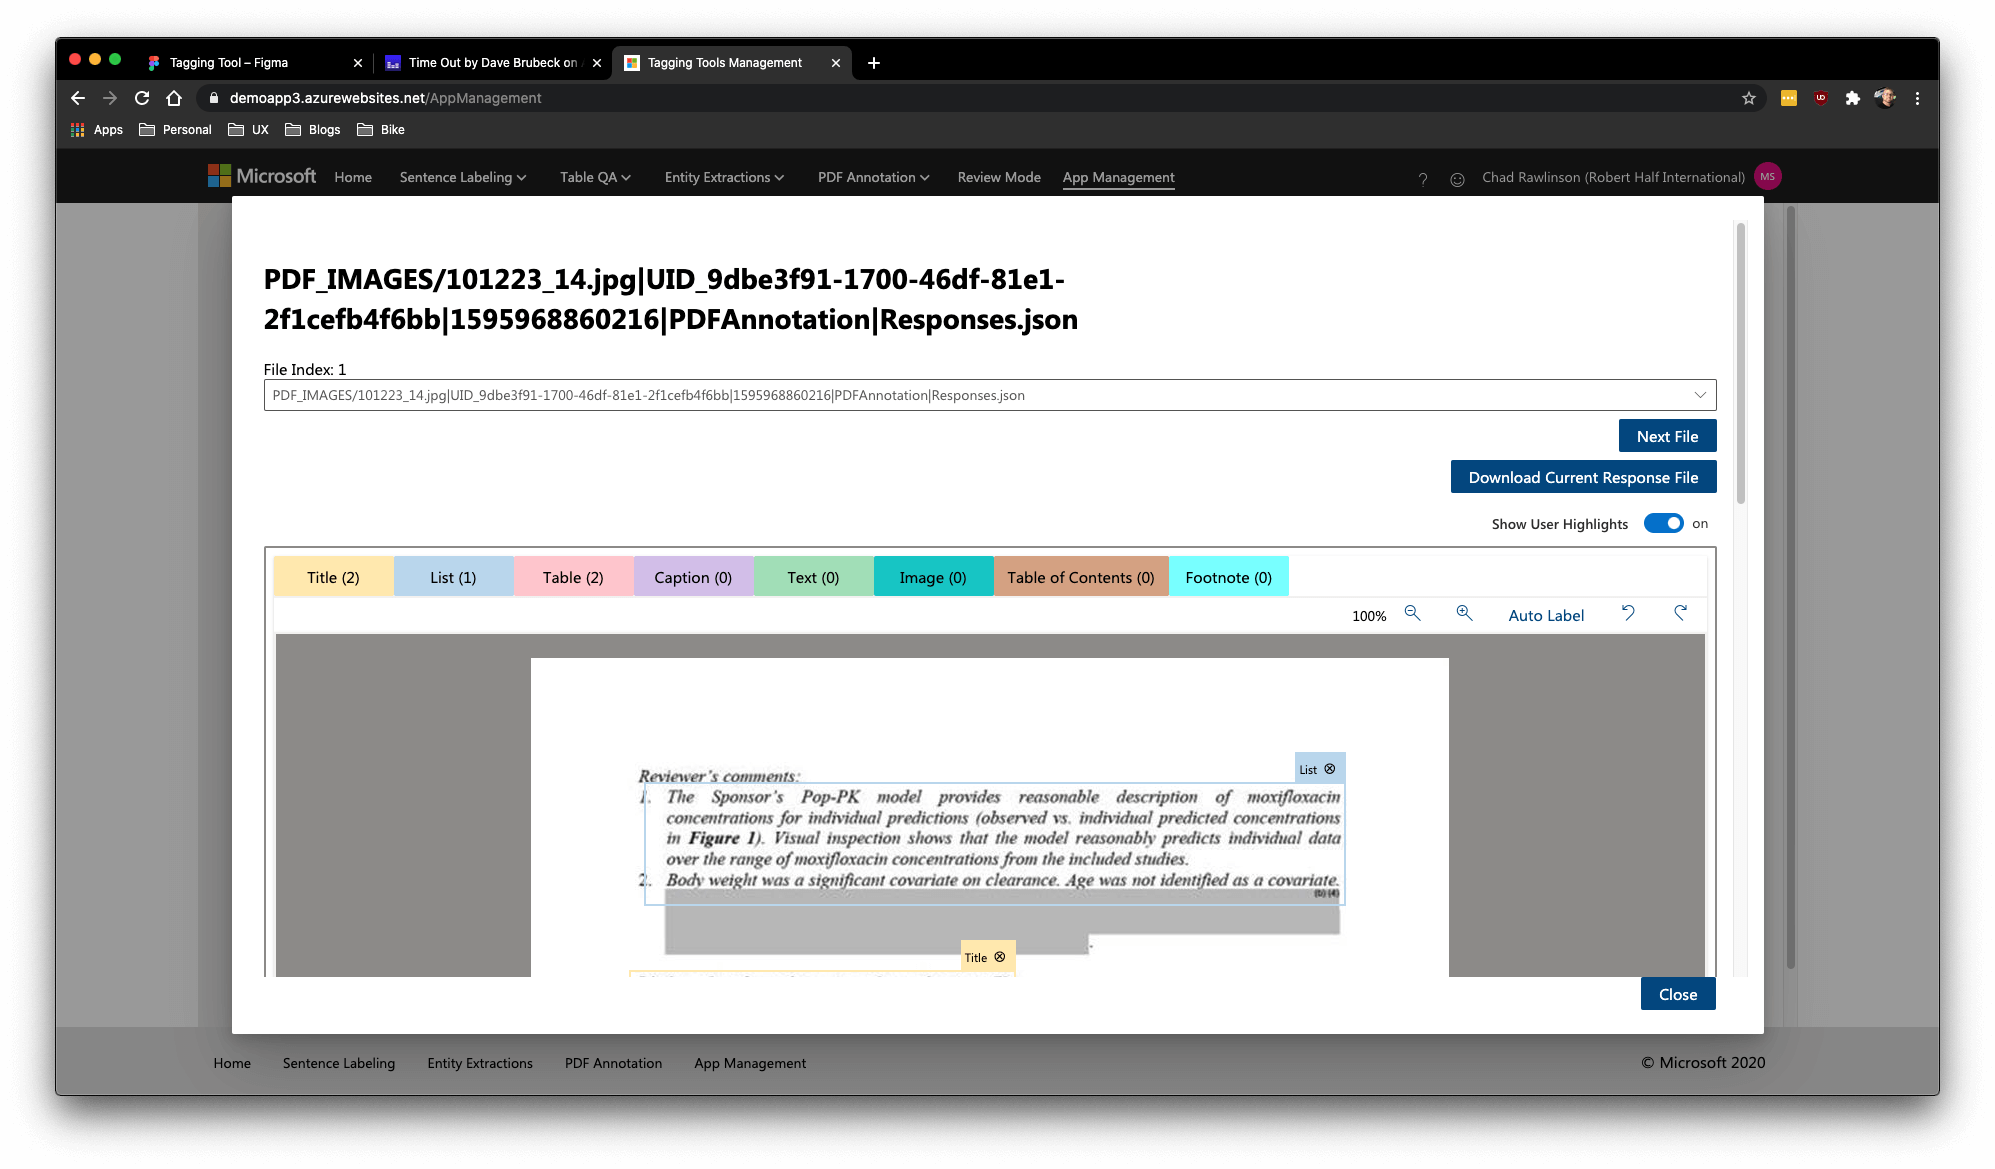The width and height of the screenshot is (1995, 1169).
Task: Click the zoom in magnifier icon
Action: pyautogui.click(x=1464, y=614)
